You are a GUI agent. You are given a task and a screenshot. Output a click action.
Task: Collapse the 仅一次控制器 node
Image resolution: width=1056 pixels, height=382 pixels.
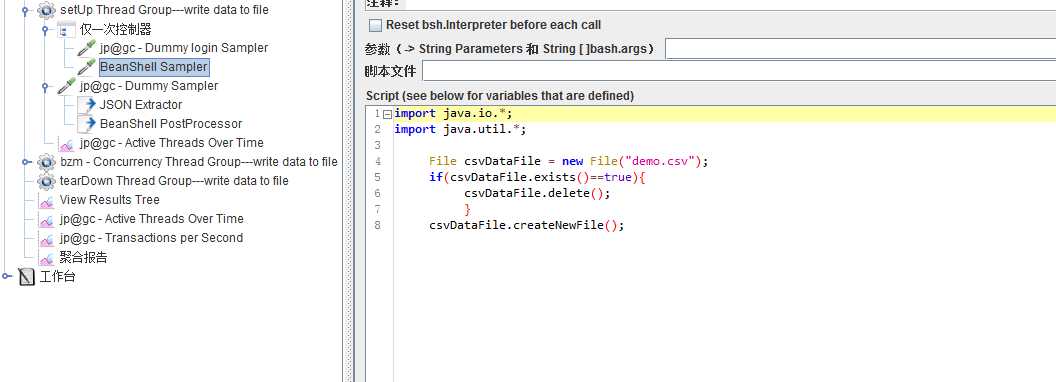click(45, 30)
